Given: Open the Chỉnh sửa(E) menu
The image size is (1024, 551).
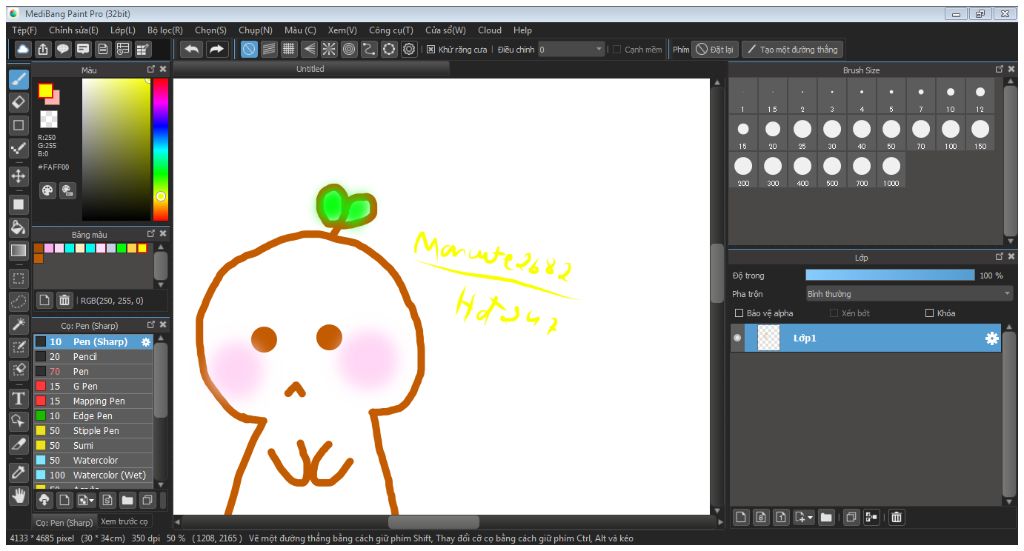Looking at the screenshot, I should [73, 30].
